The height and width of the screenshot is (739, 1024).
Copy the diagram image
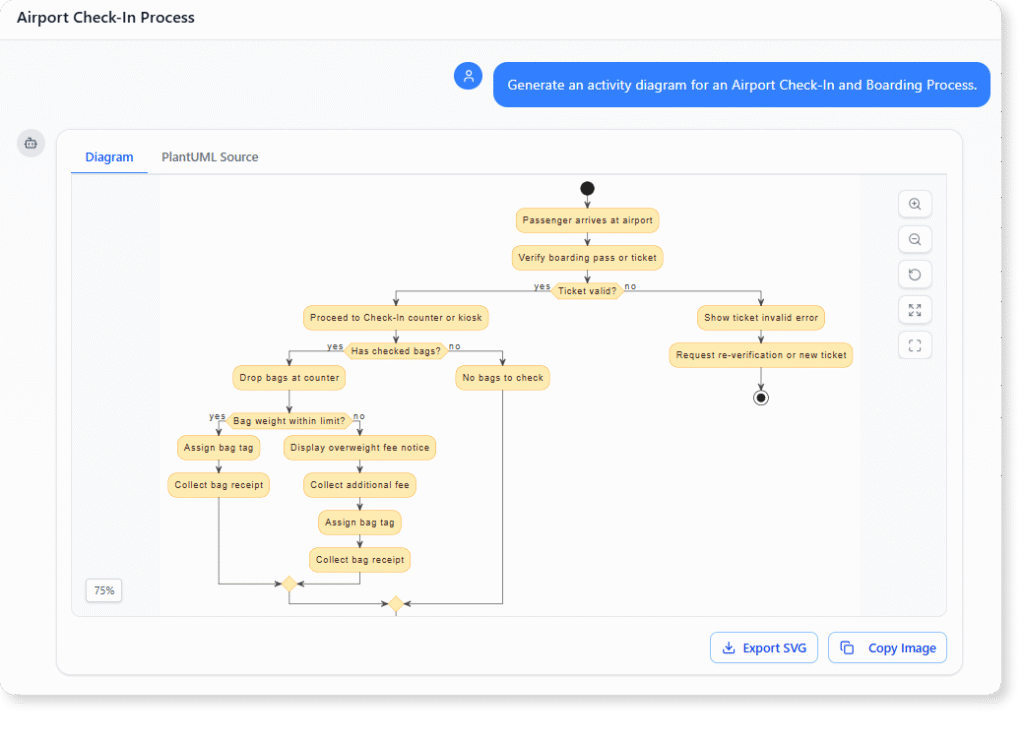[887, 648]
